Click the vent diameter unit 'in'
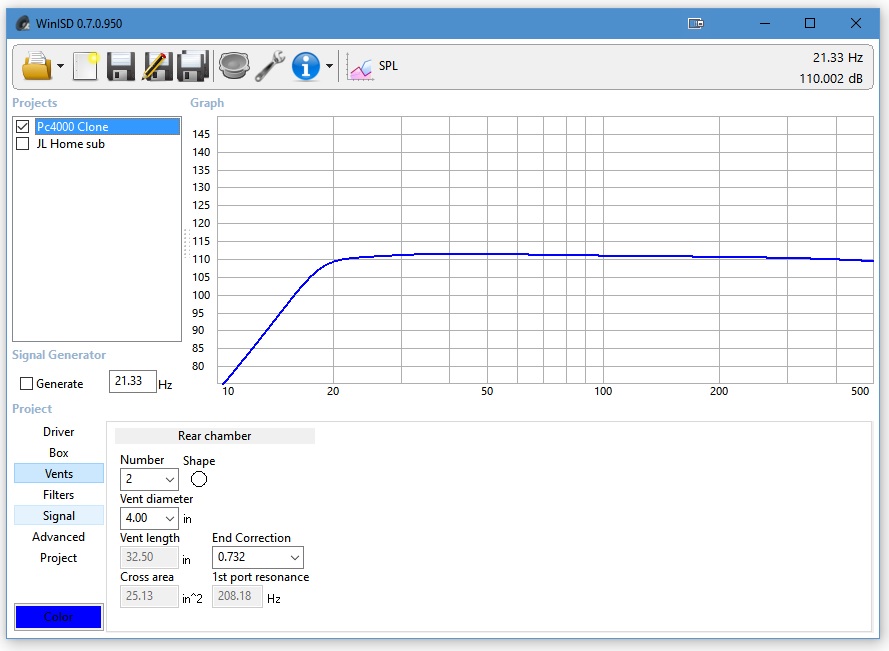The width and height of the screenshot is (889, 651). coord(187,519)
